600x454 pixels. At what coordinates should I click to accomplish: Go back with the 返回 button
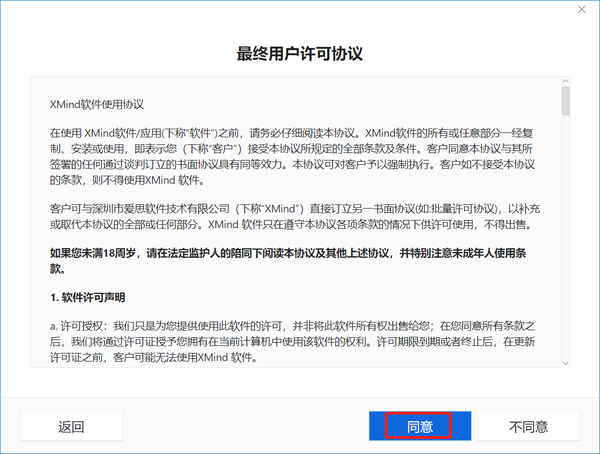71,426
